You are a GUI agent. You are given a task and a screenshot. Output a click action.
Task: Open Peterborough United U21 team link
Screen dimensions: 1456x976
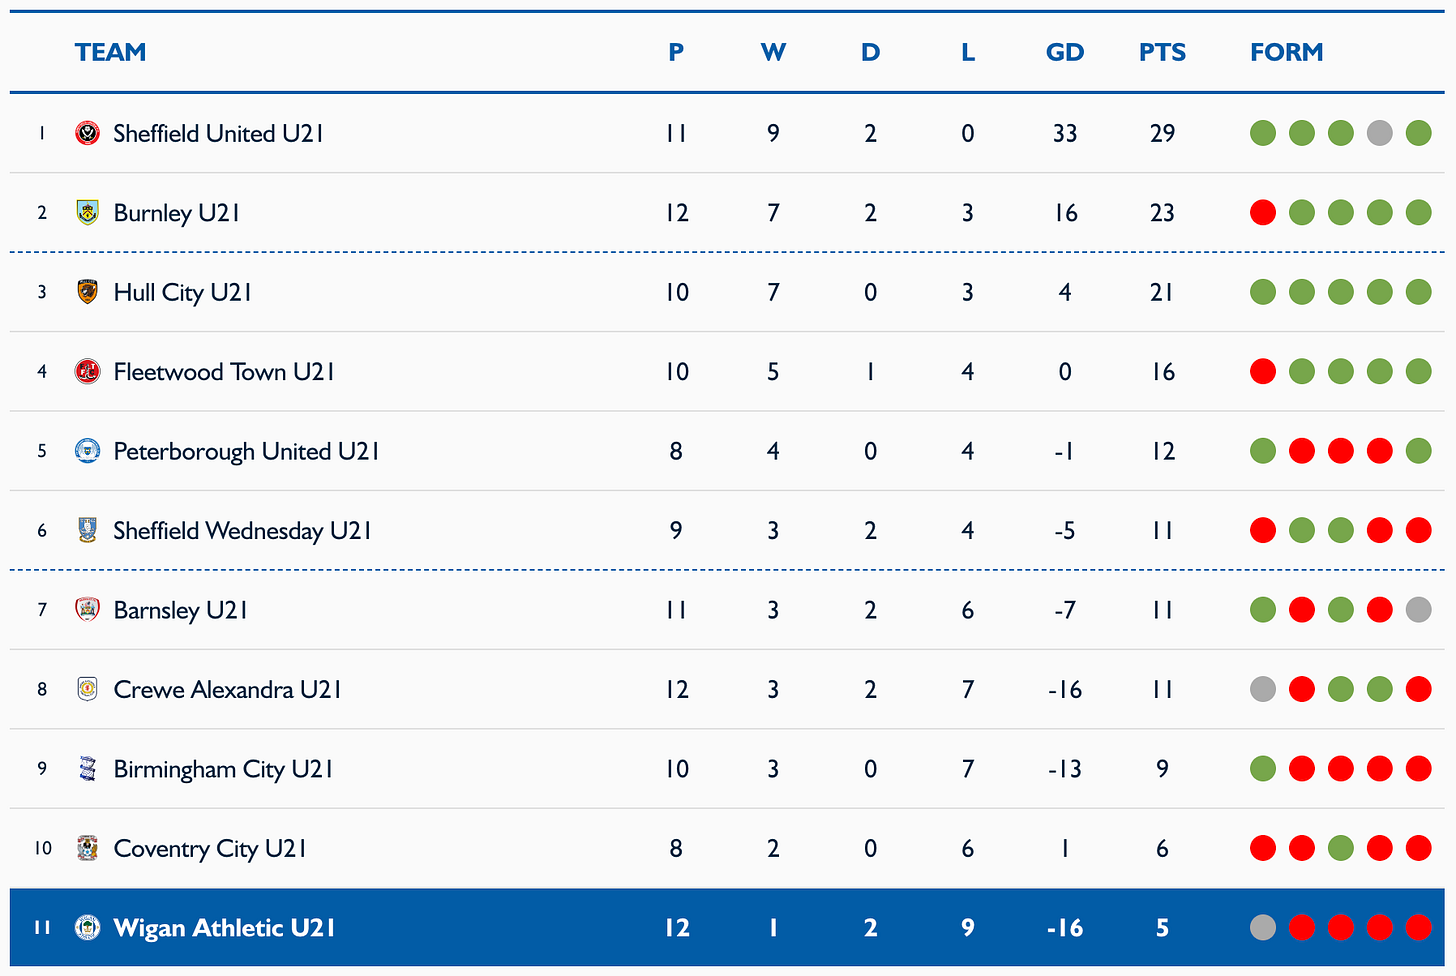coord(246,451)
